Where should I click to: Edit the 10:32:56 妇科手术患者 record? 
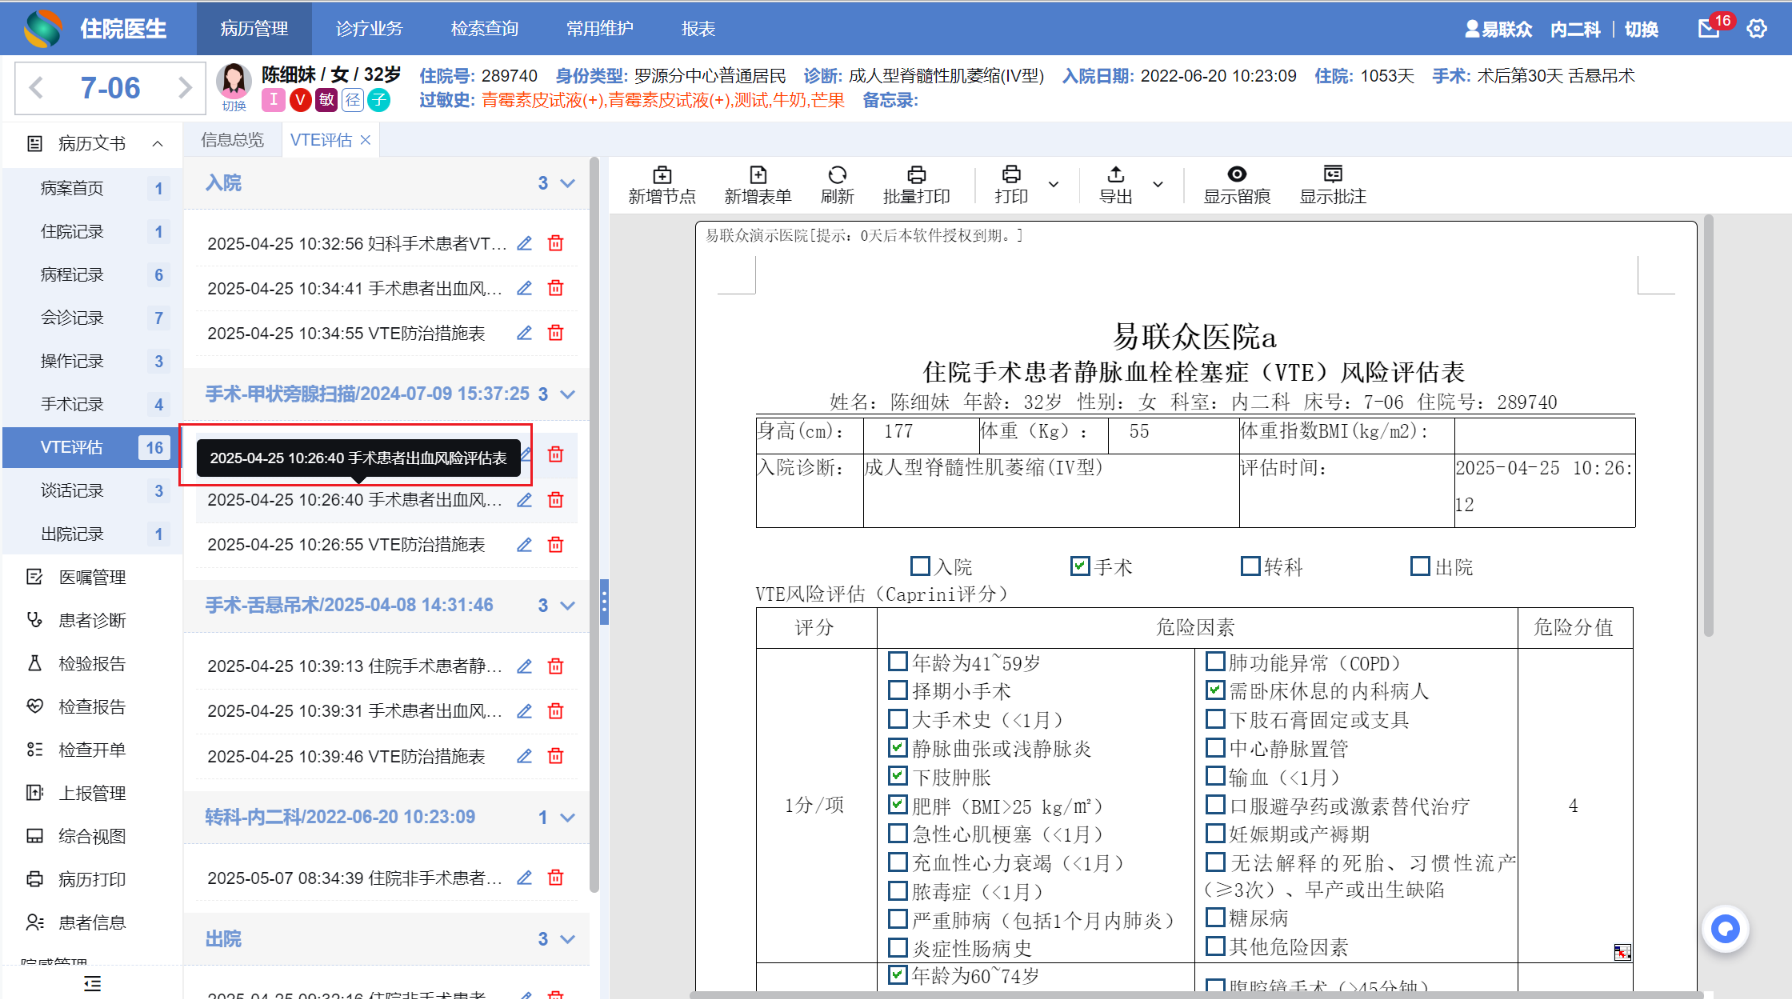[524, 243]
